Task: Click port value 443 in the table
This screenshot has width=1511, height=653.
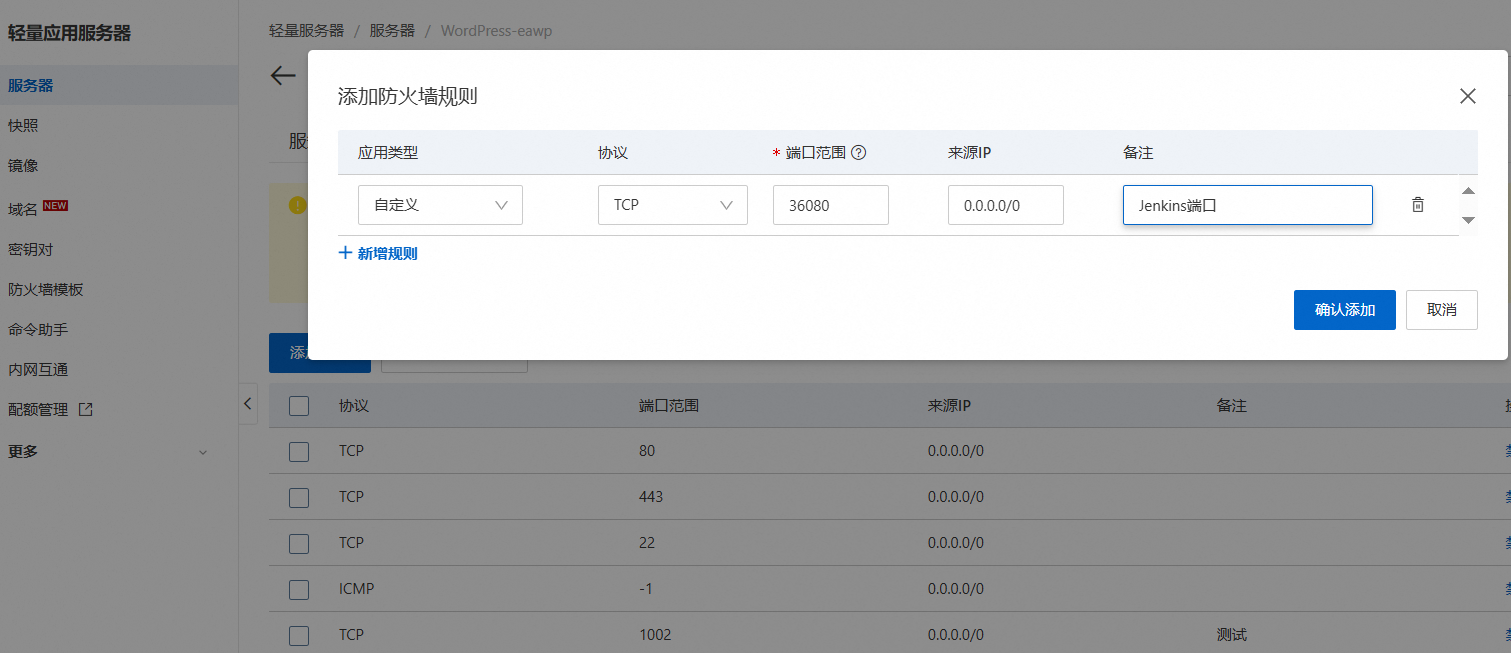Action: (651, 497)
